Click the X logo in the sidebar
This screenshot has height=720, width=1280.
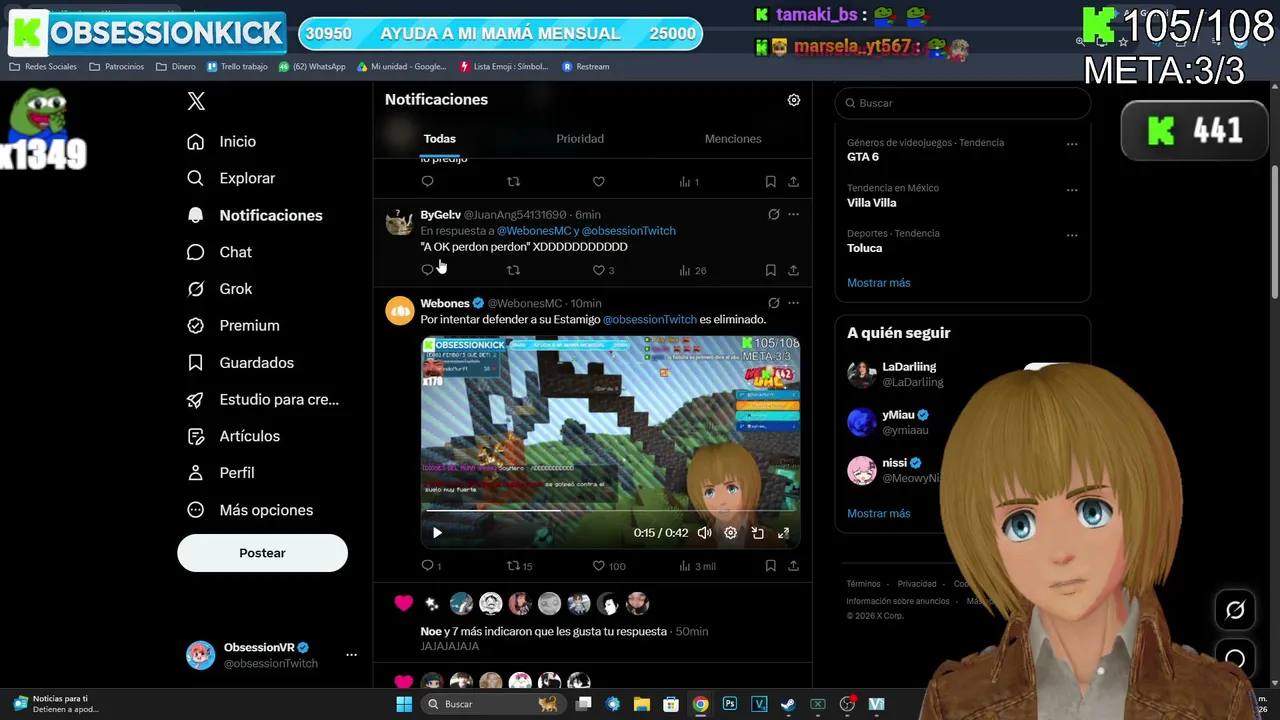coord(196,101)
